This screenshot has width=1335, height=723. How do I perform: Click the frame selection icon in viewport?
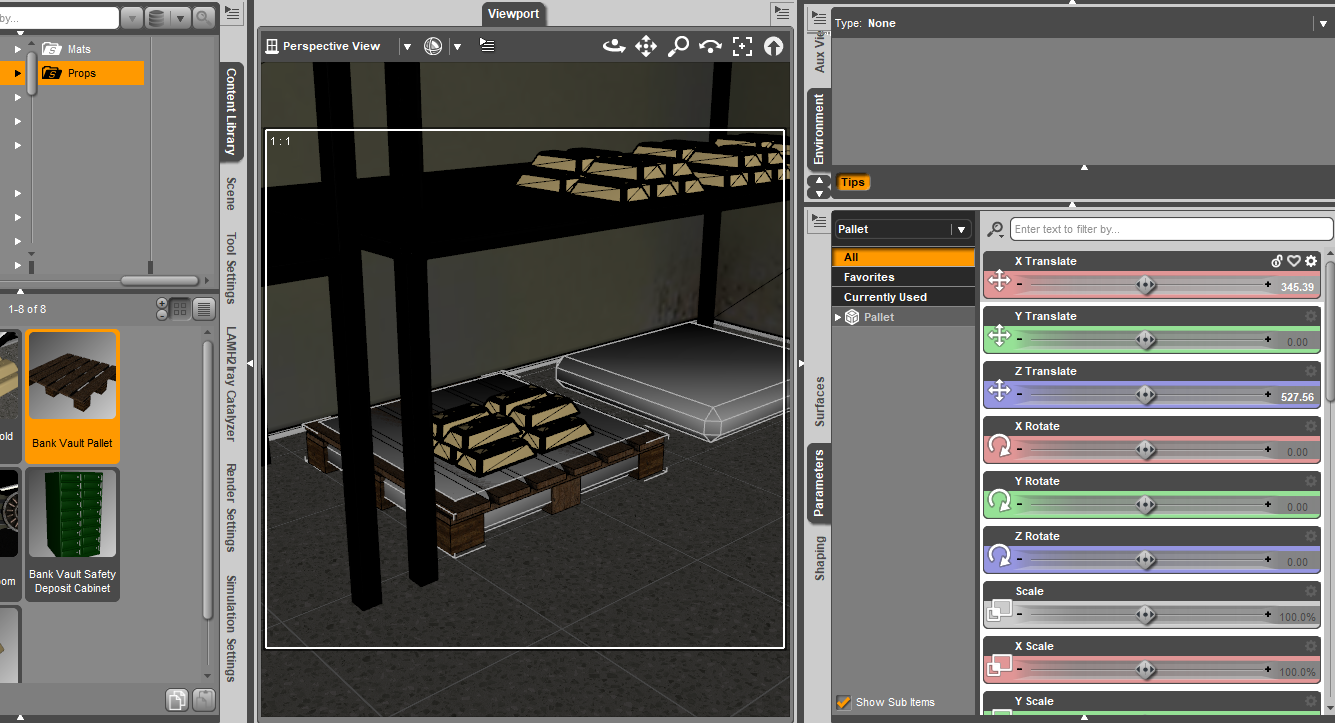(x=742, y=46)
